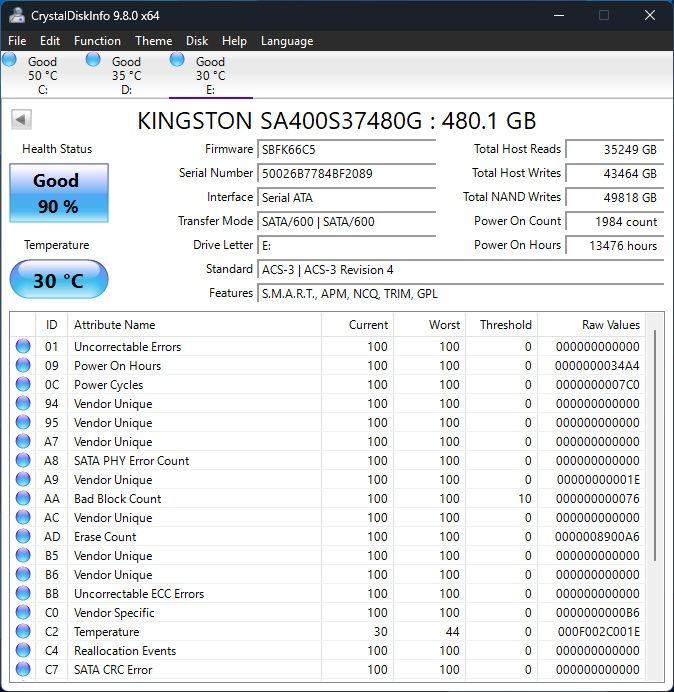This screenshot has height=692, width=674.
Task: Click the Serial Number field 50026B7784BF2089
Action: (346, 173)
